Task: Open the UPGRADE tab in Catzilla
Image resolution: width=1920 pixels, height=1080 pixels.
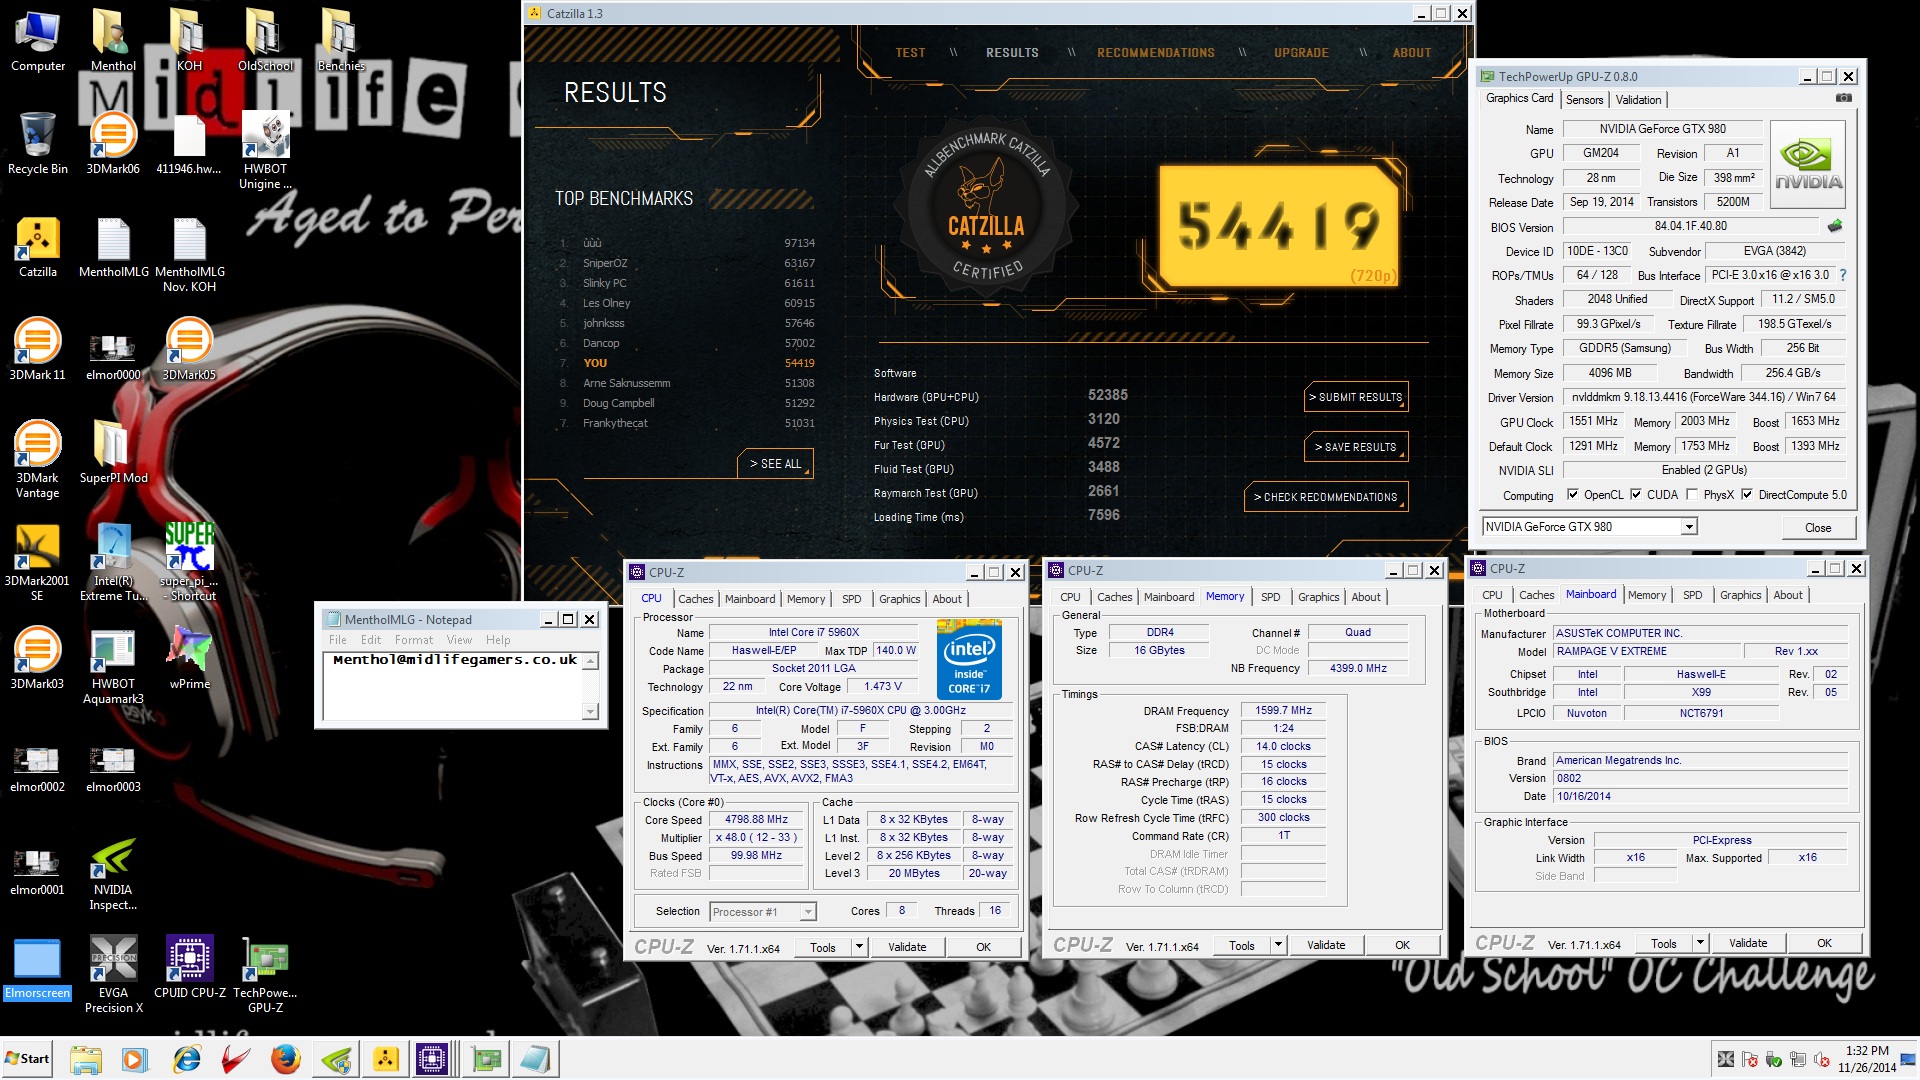Action: coord(1301,53)
